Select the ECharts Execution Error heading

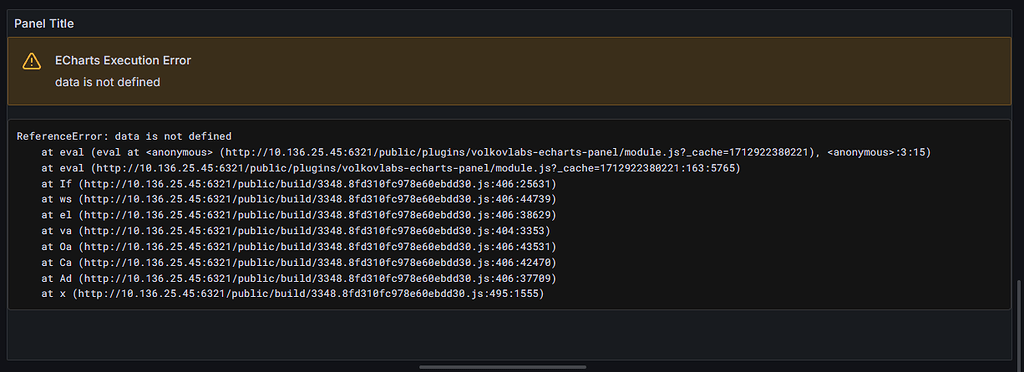(123, 60)
